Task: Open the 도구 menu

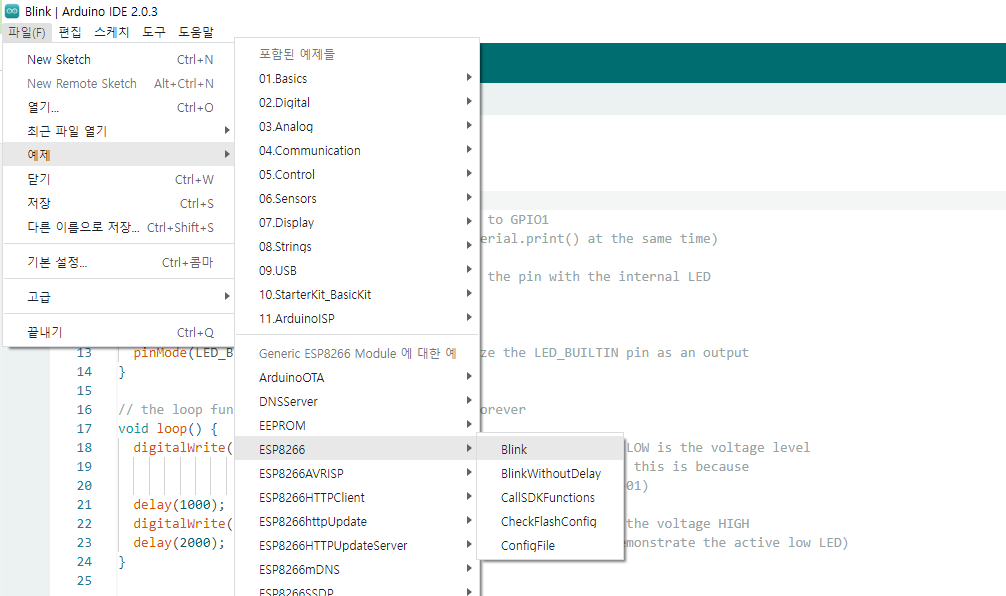Action: [154, 32]
